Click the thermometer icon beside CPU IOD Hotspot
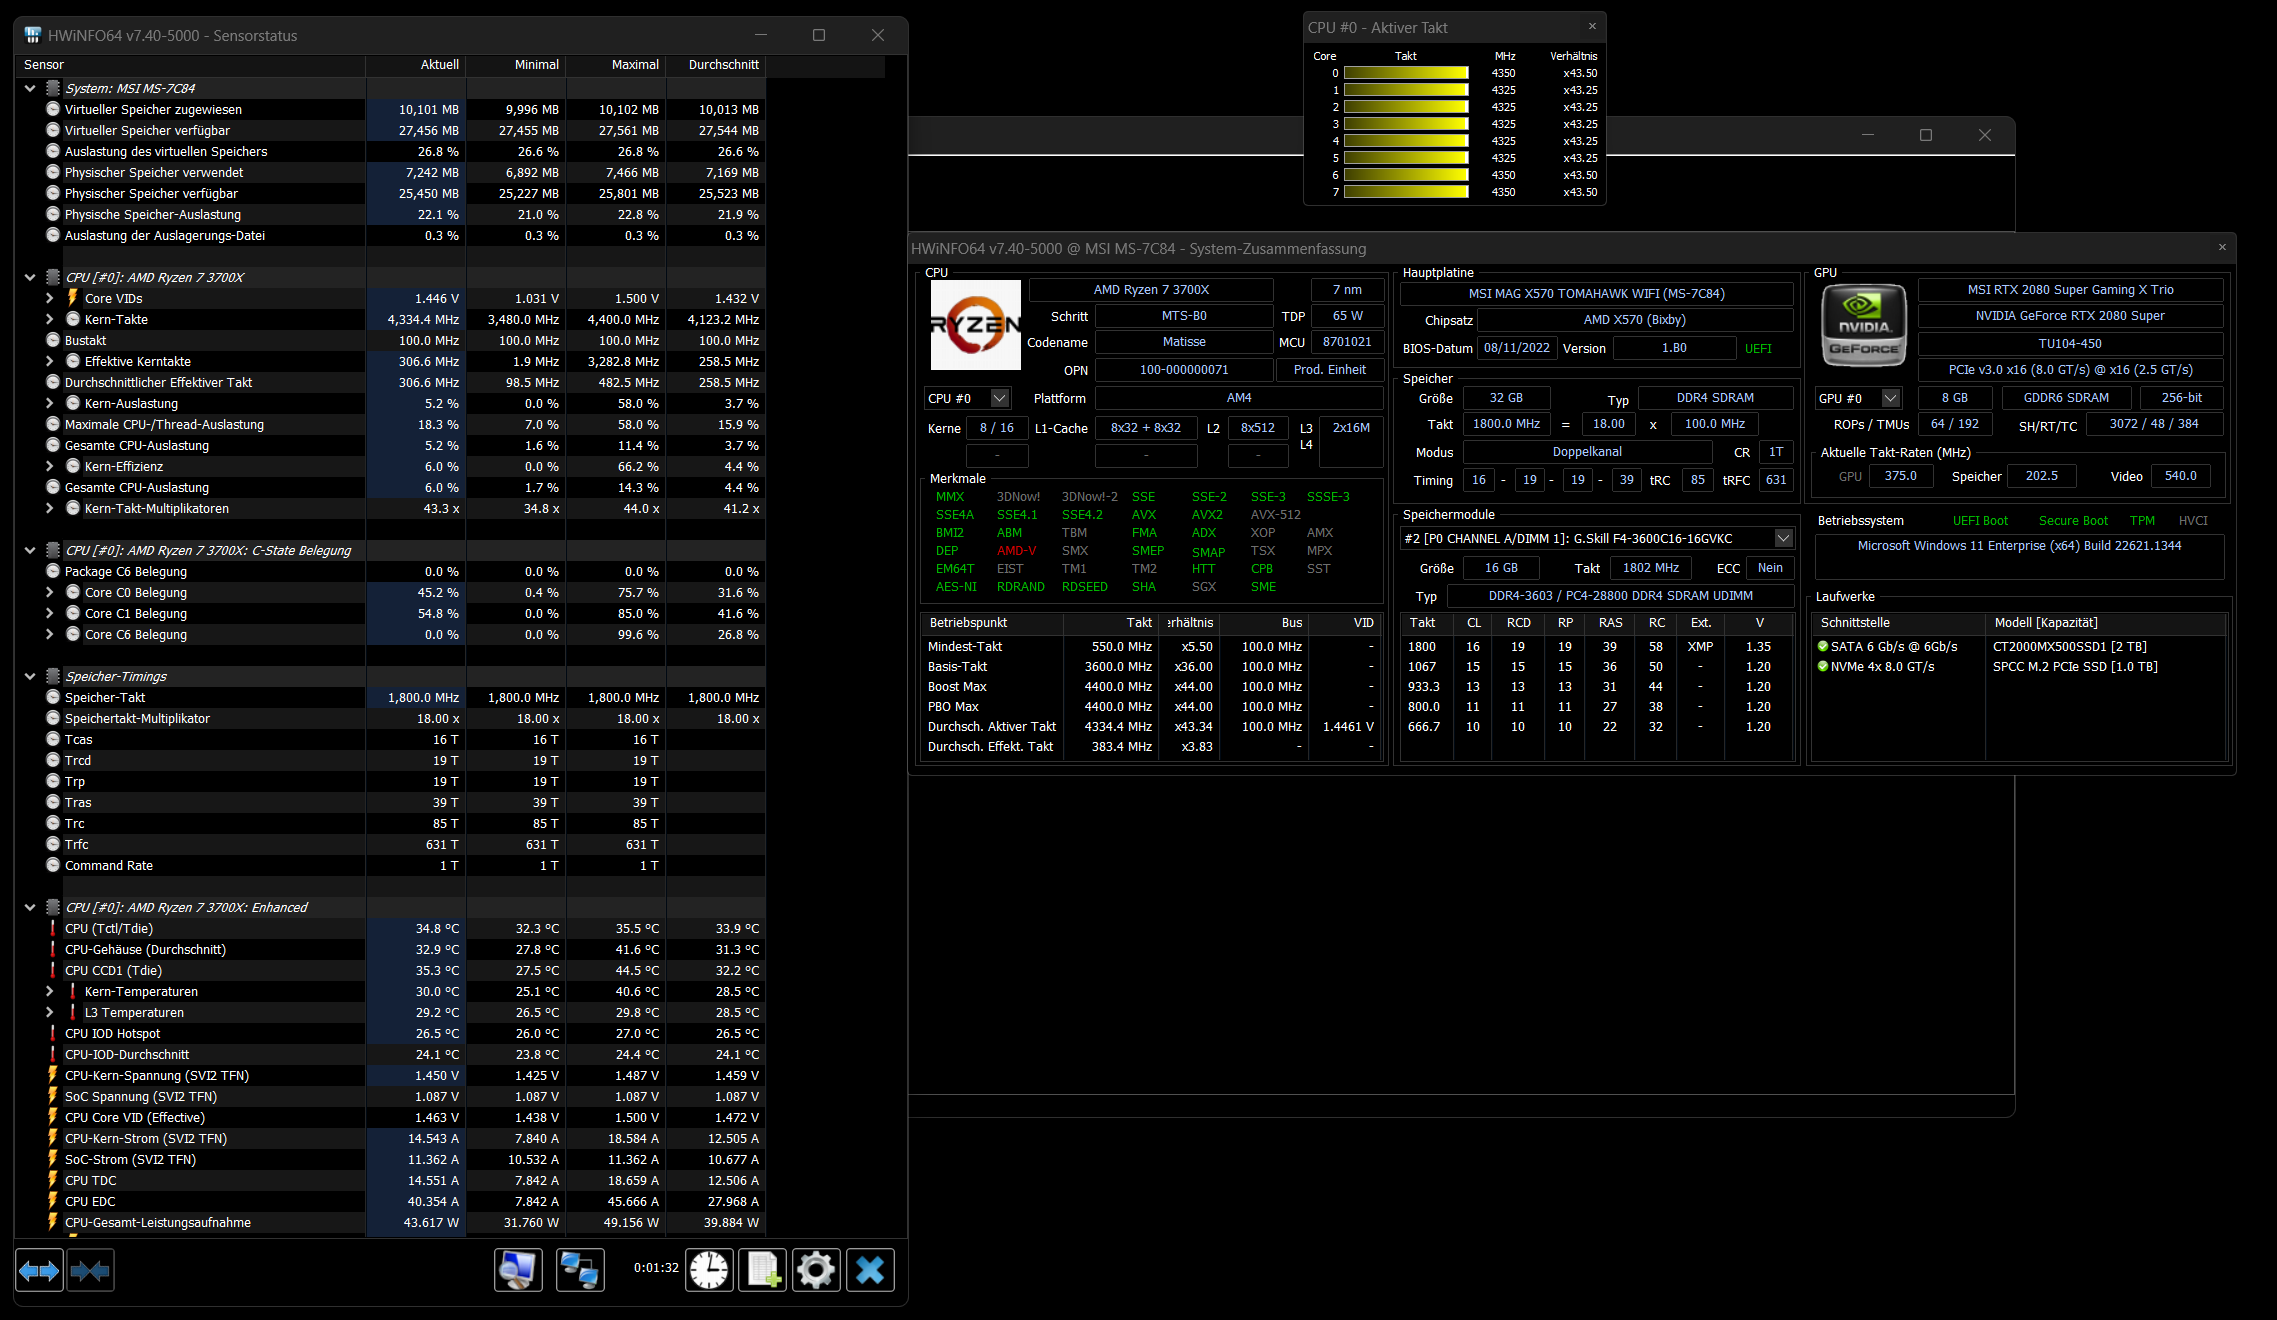2277x1320 pixels. click(53, 1033)
